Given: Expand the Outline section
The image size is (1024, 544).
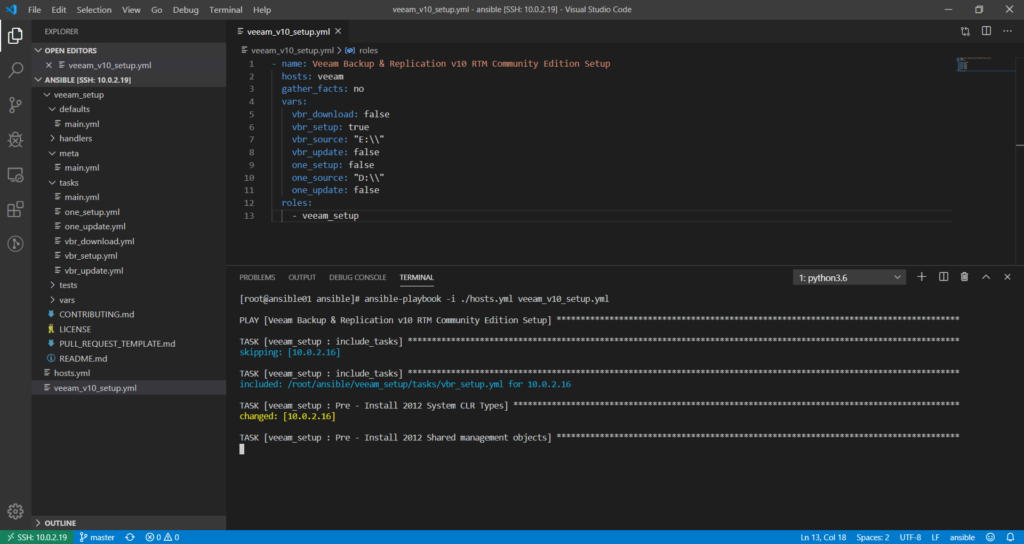Looking at the screenshot, I should [60, 523].
